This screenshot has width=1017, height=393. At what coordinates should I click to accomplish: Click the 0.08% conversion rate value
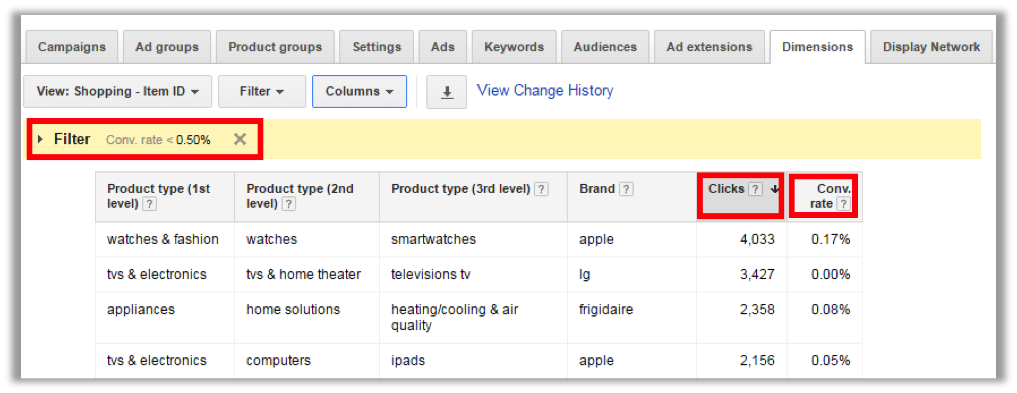[x=831, y=309]
